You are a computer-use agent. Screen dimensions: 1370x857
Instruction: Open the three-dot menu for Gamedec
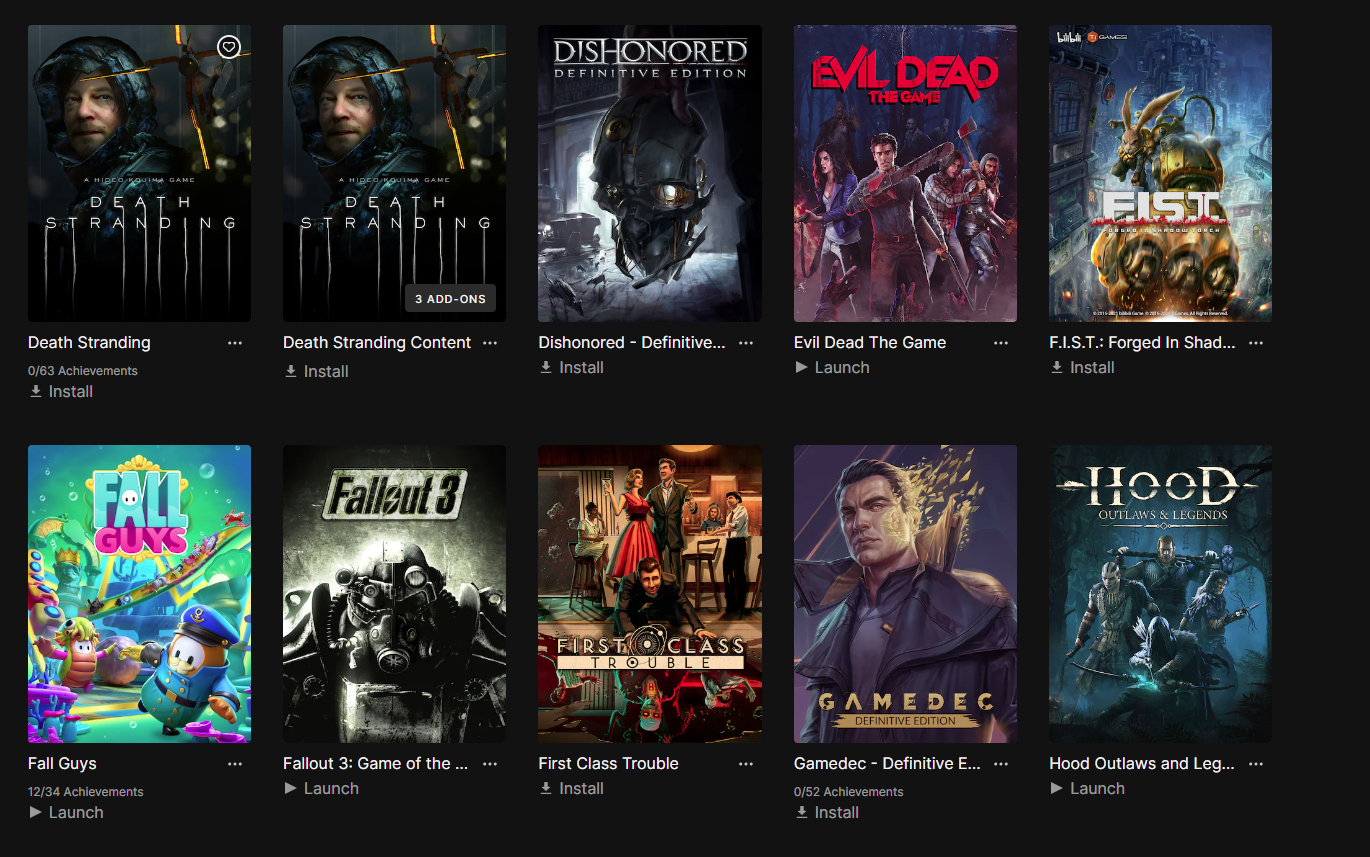1001,764
